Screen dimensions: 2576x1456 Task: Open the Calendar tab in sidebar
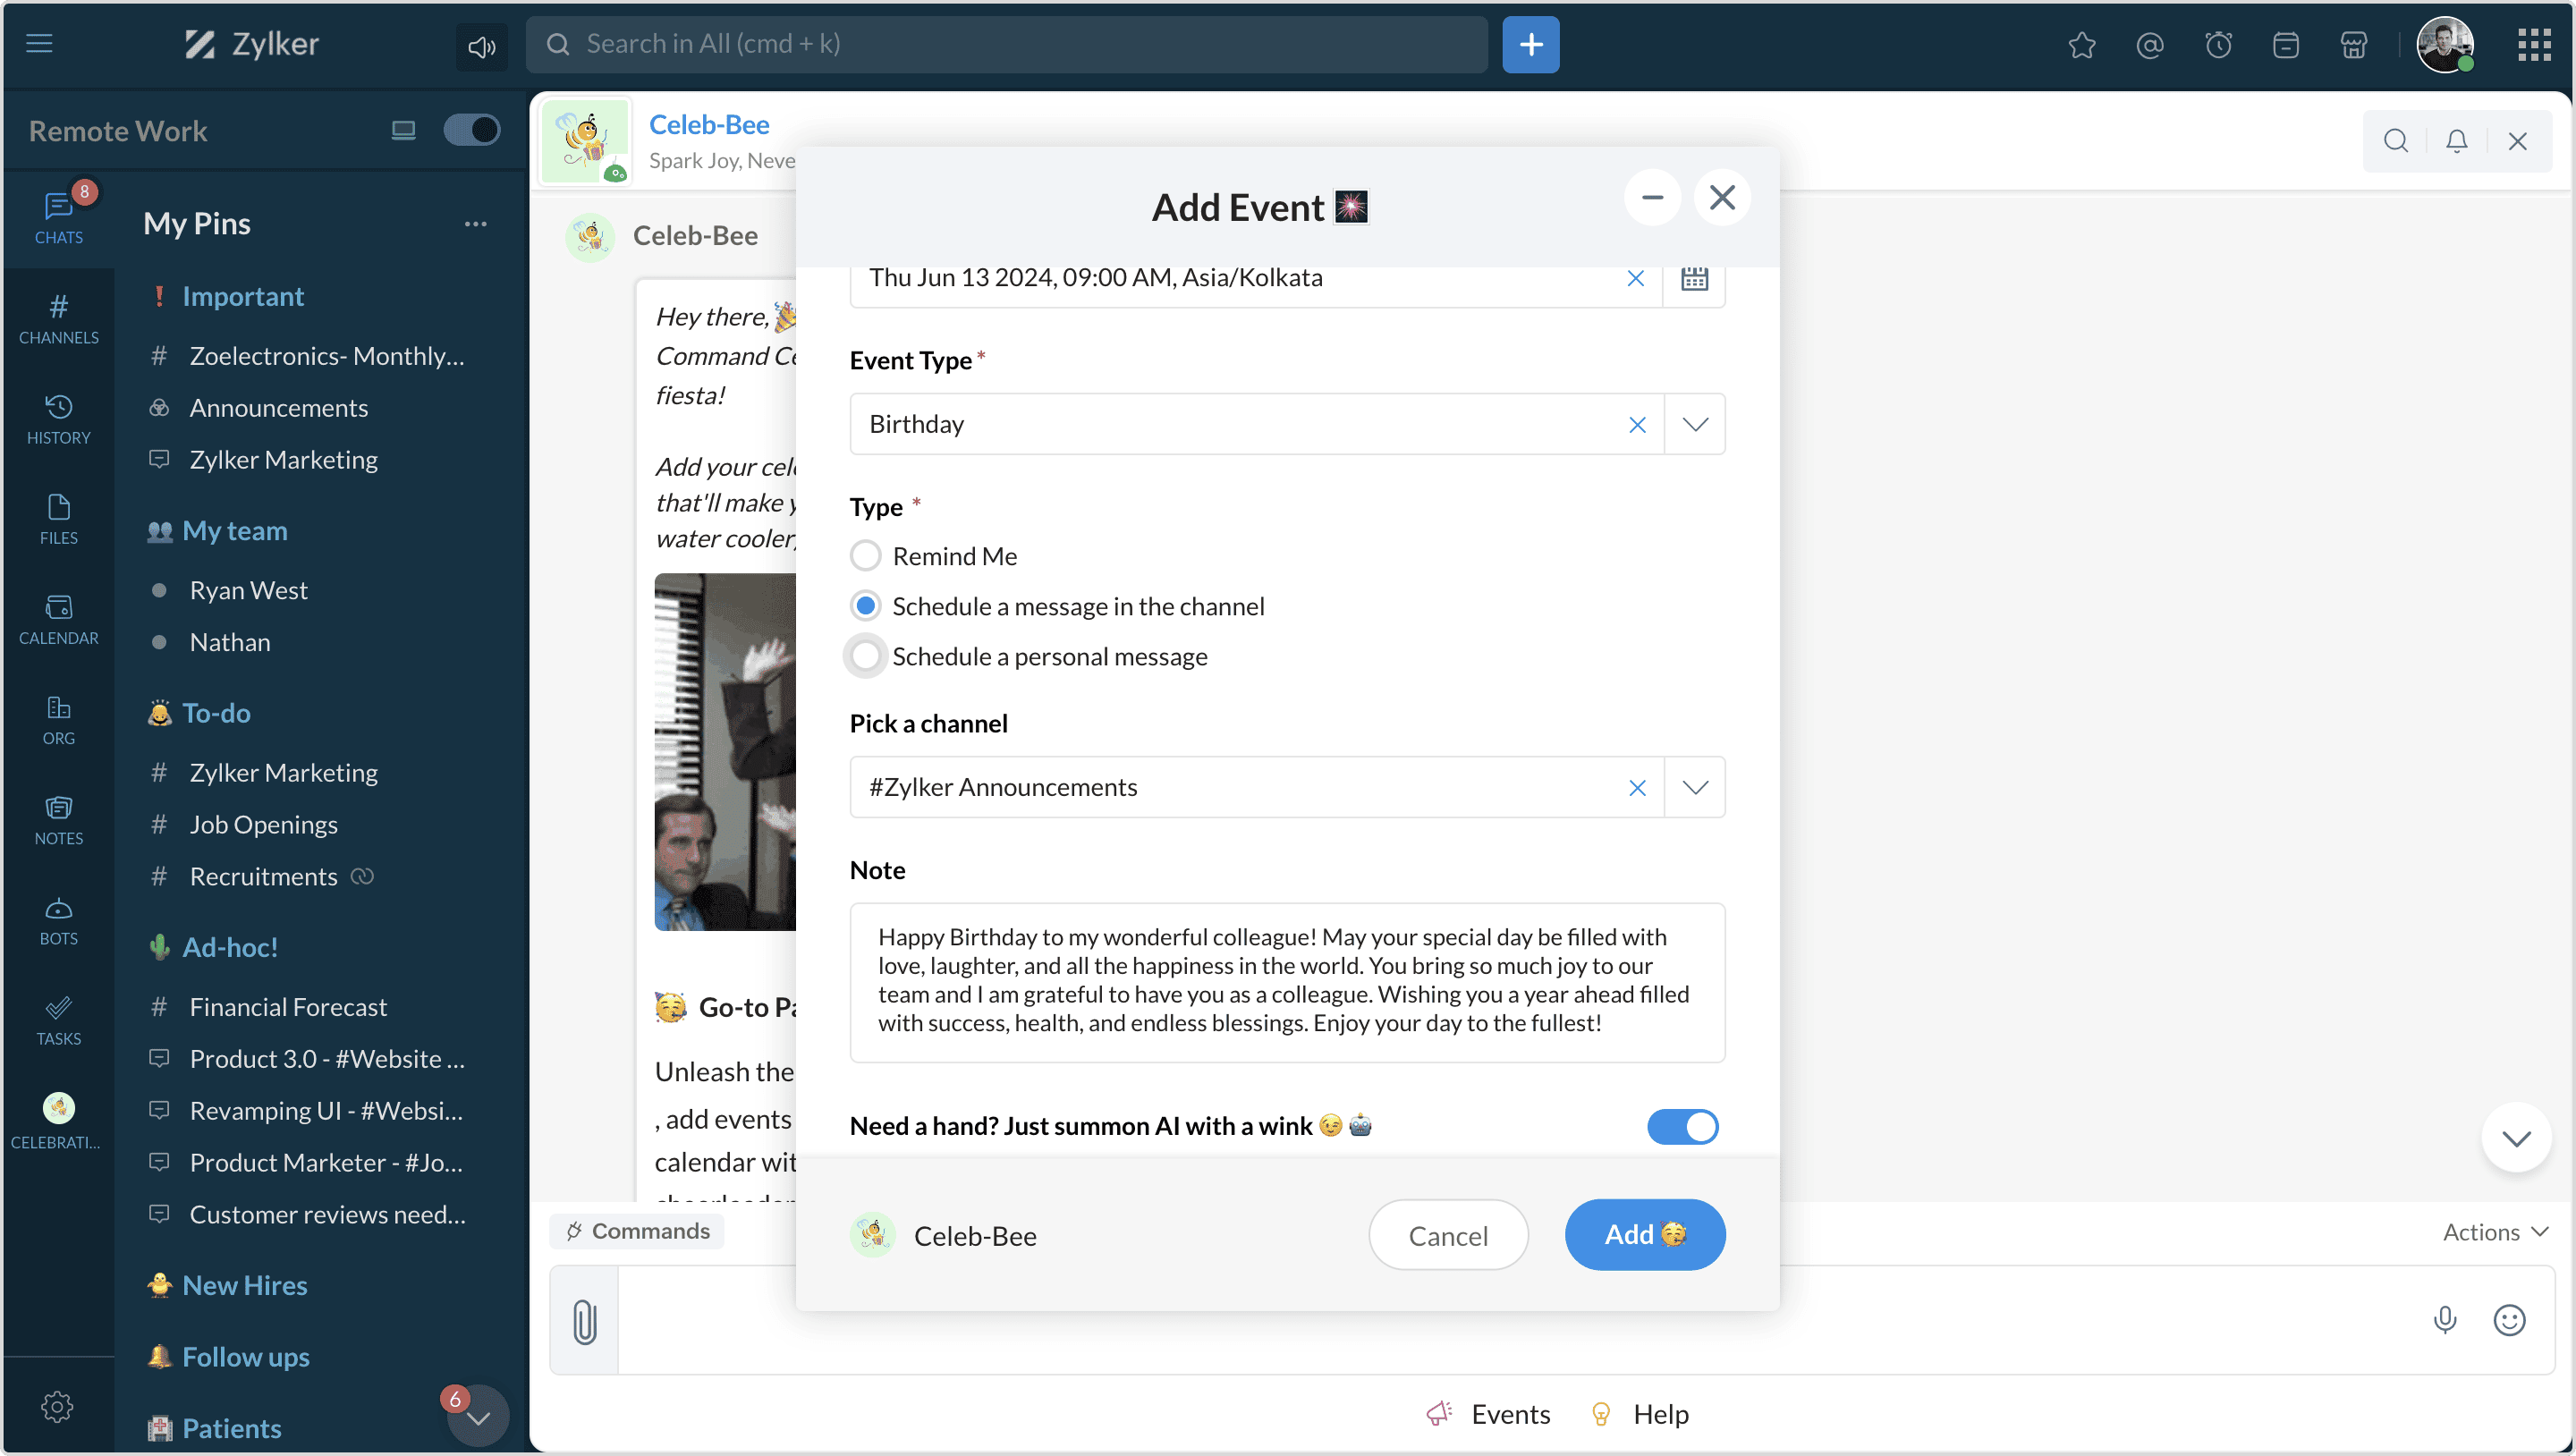58,619
